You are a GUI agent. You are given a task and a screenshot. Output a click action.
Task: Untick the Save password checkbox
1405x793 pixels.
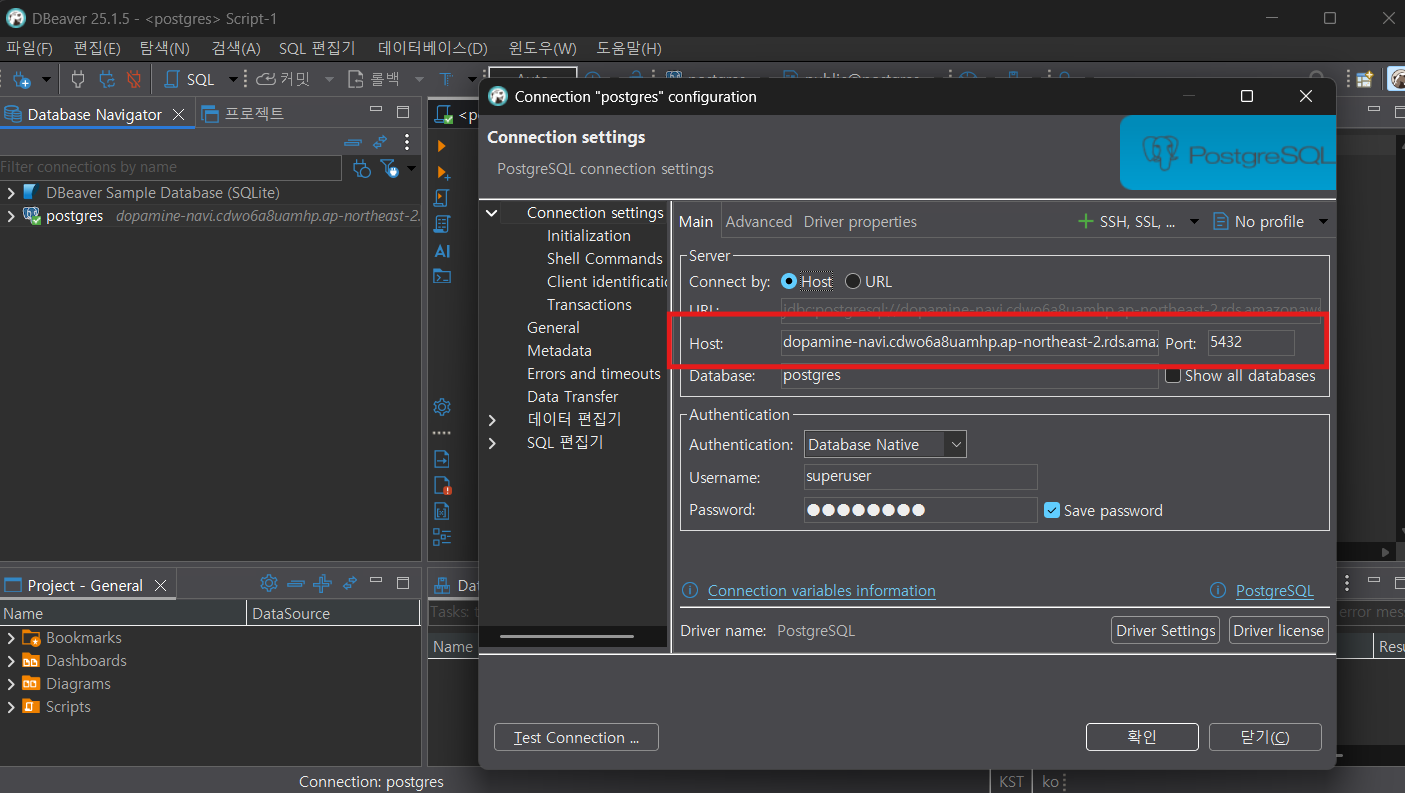click(1051, 510)
